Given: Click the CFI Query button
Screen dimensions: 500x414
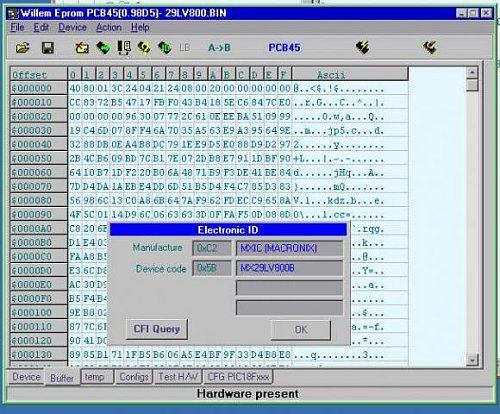Looking at the screenshot, I should 157,329.
